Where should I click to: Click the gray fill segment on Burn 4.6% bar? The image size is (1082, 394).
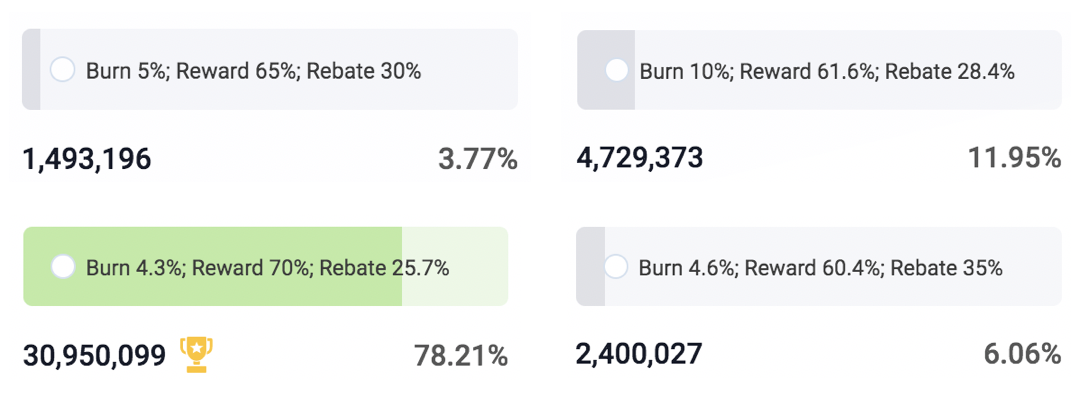coord(591,266)
